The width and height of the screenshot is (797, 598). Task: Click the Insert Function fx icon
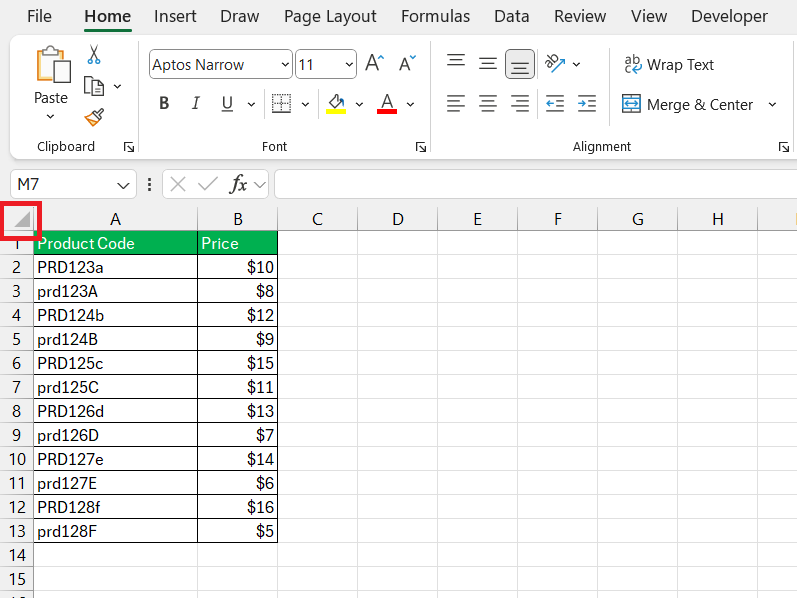[x=238, y=184]
